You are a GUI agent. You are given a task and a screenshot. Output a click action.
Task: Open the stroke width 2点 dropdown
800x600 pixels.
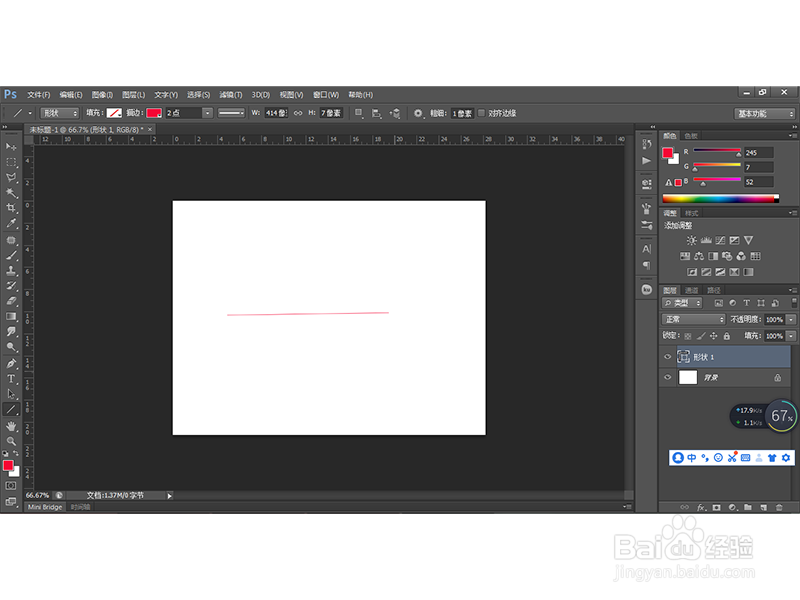coord(208,113)
